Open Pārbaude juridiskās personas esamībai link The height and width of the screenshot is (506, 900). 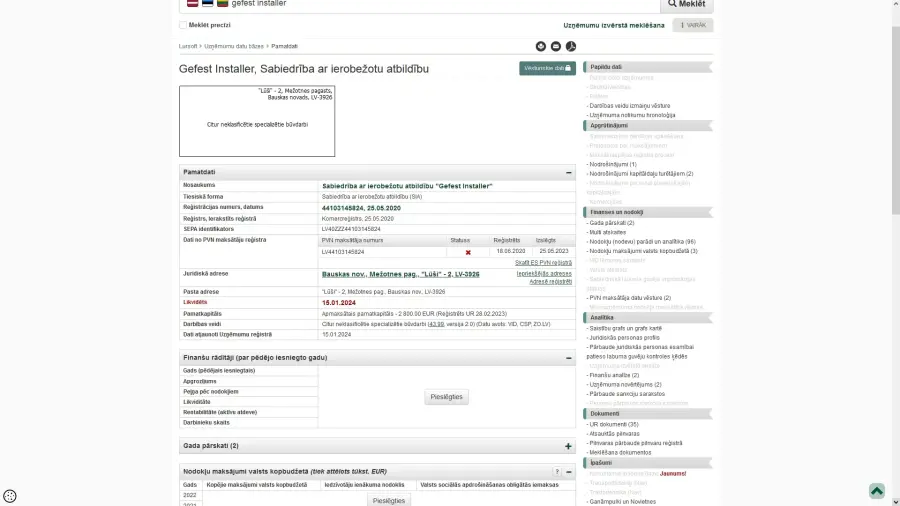[x=640, y=352]
